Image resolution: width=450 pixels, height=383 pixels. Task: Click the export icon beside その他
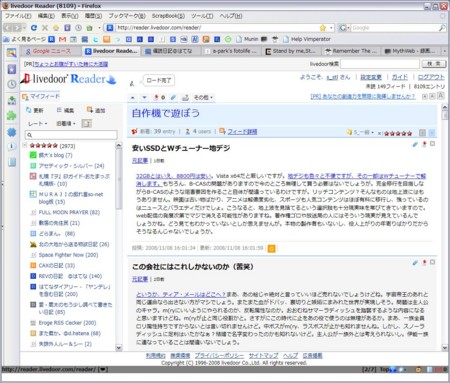point(185,98)
